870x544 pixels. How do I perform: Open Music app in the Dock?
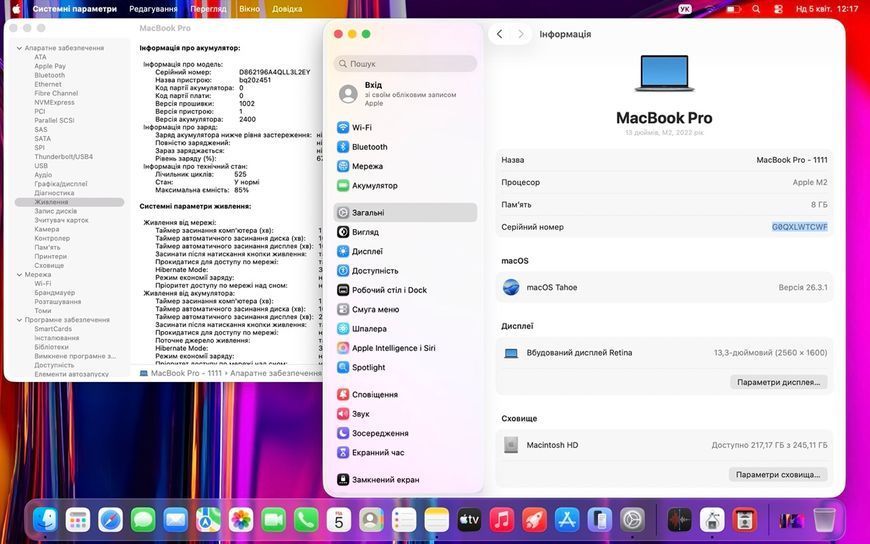pos(502,520)
